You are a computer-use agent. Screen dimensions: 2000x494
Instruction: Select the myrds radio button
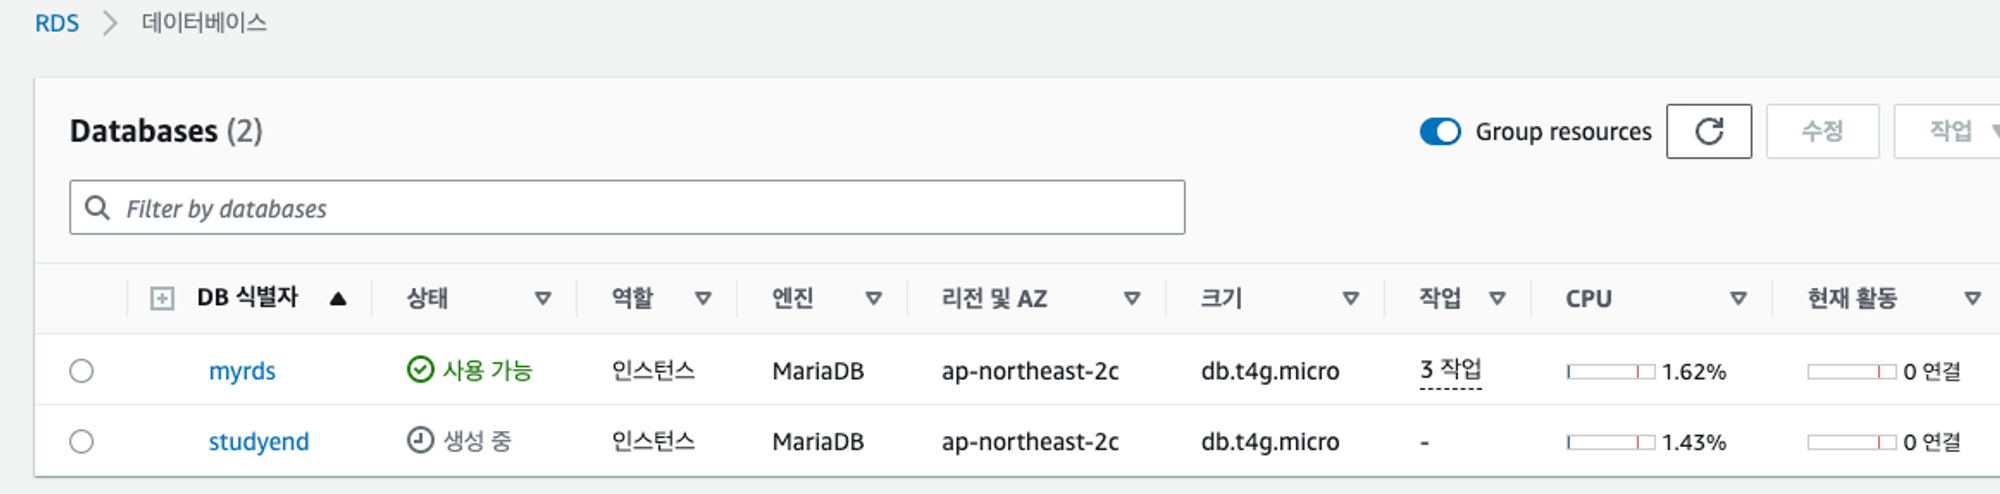pos(82,371)
